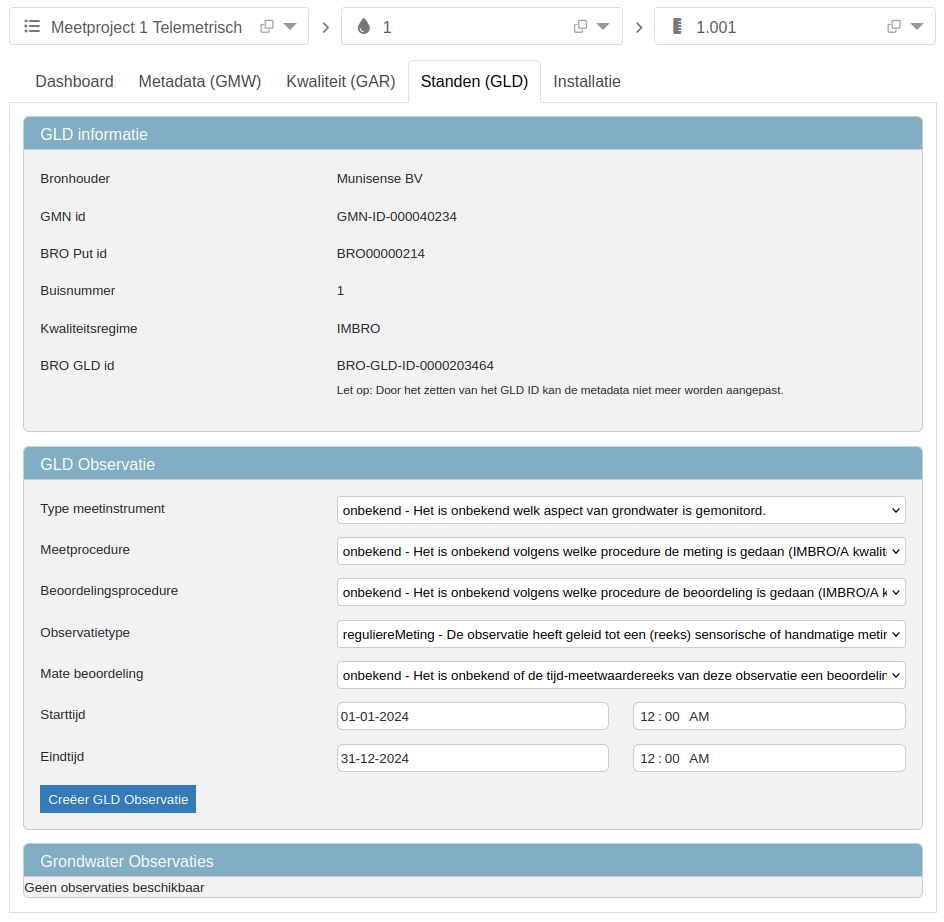The width and height of the screenshot is (944, 922).
Task: Select the Installatie tab
Action: 587,82
